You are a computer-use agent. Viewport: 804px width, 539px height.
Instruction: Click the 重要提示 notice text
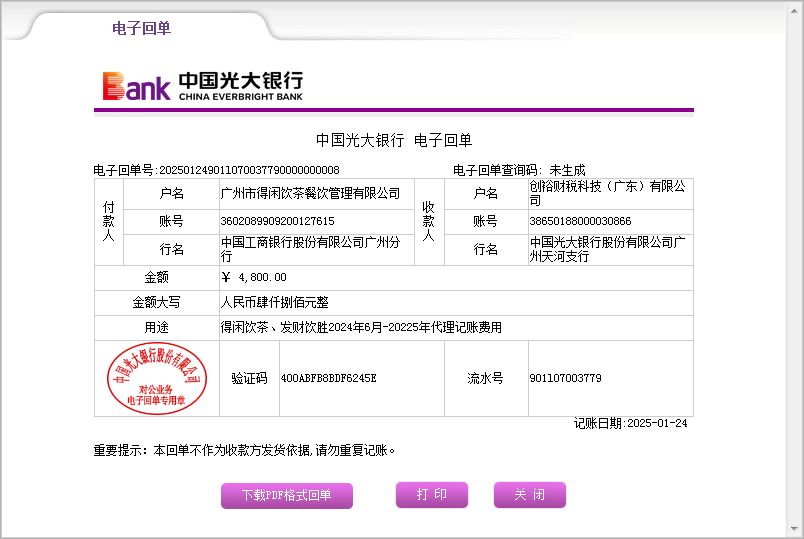(x=245, y=450)
